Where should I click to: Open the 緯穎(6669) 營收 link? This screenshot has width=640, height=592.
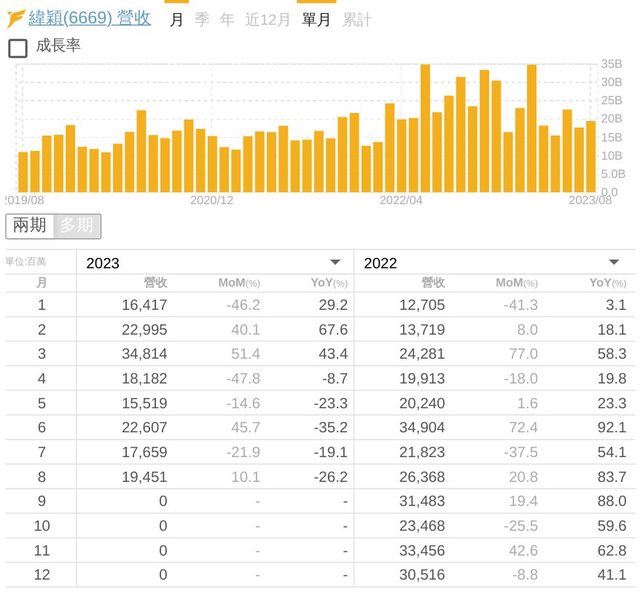coord(89,18)
